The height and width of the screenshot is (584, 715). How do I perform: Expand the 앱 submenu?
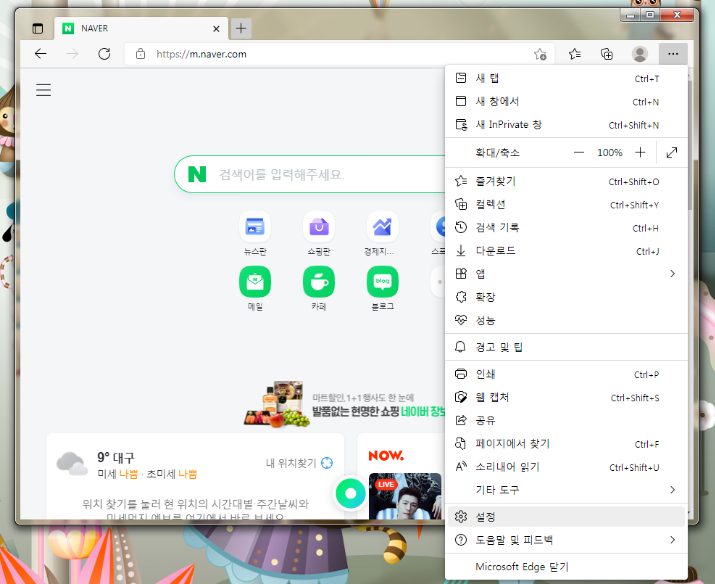(566, 274)
